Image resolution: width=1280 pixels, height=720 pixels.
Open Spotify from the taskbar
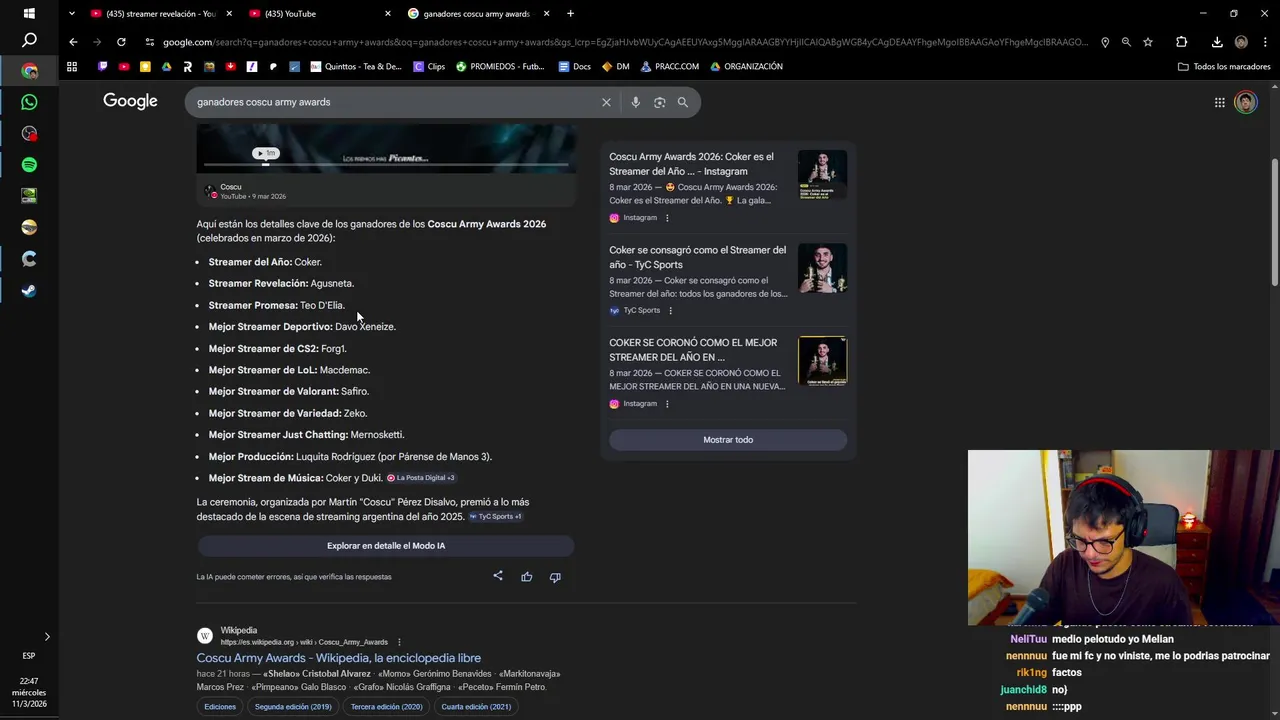(29, 164)
